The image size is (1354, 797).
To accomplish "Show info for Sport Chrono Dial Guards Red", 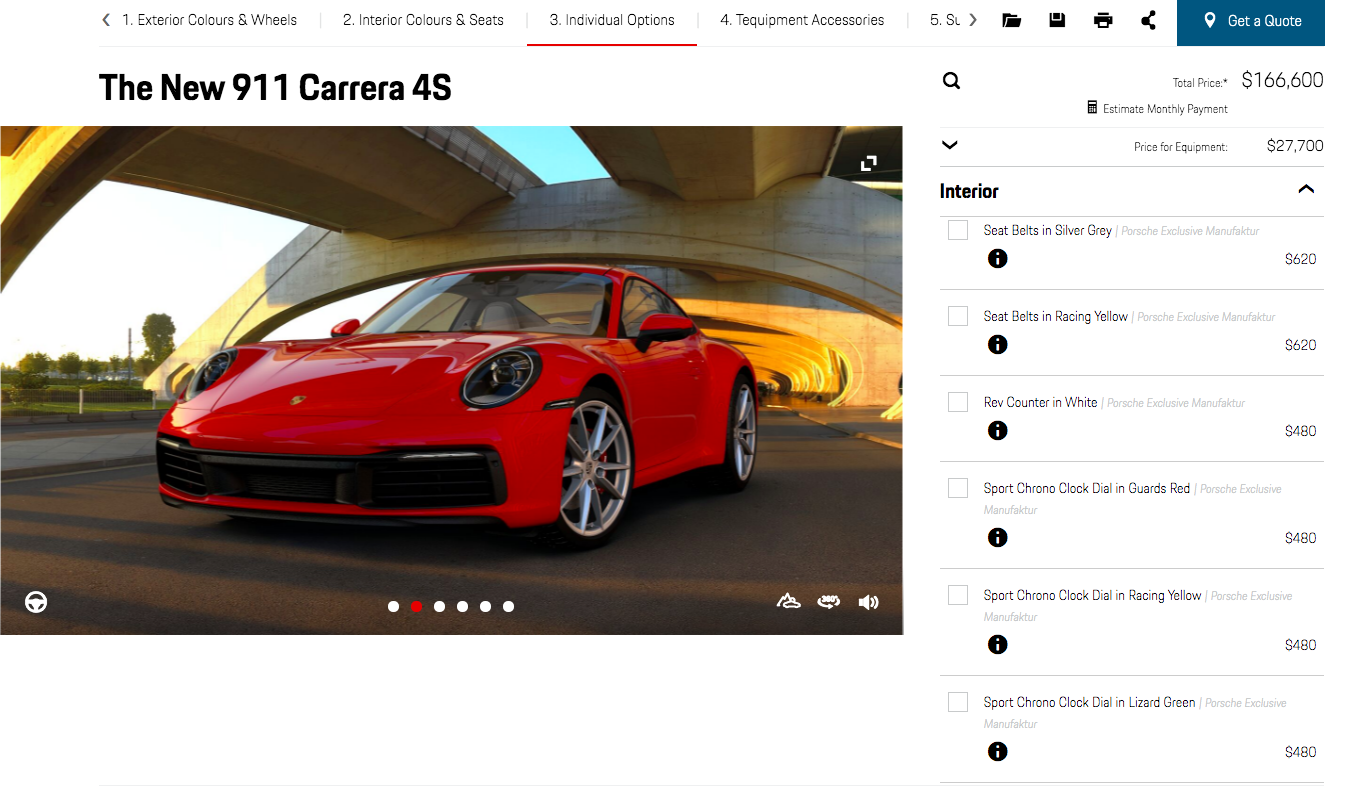I will (997, 538).
